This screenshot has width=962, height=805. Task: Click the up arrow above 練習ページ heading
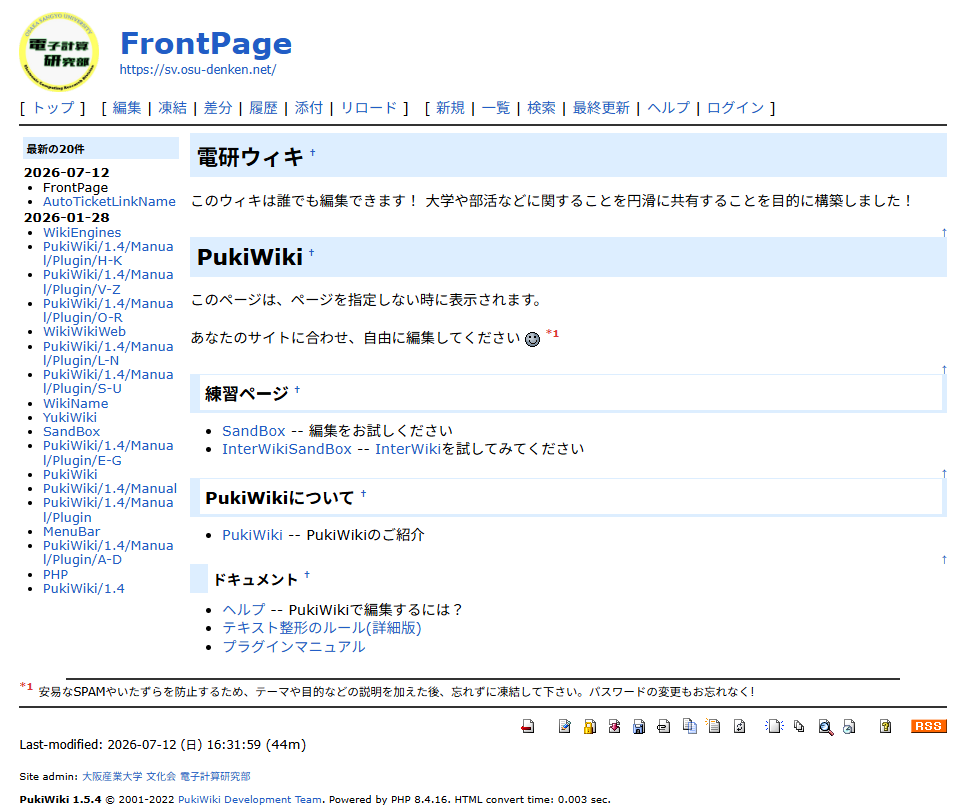click(944, 369)
